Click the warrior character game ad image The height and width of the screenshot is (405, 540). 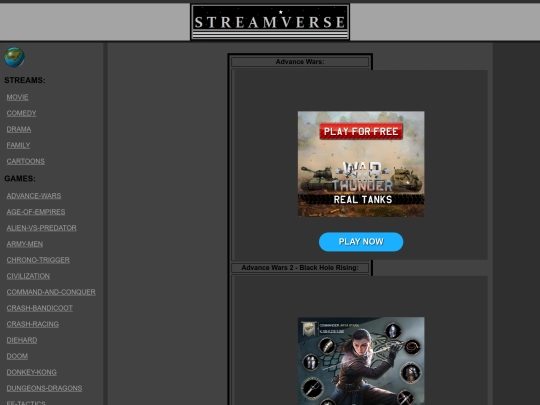click(x=361, y=361)
